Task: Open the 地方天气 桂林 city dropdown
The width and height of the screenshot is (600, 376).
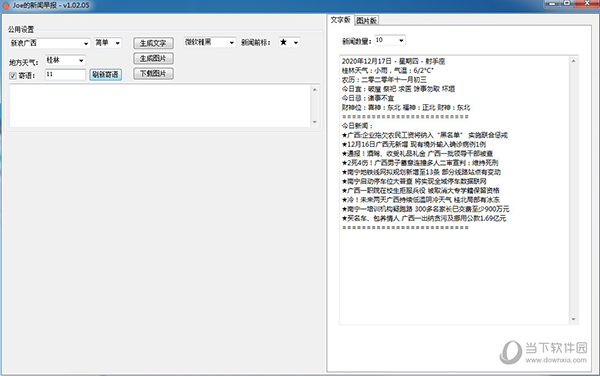Action: pyautogui.click(x=65, y=60)
